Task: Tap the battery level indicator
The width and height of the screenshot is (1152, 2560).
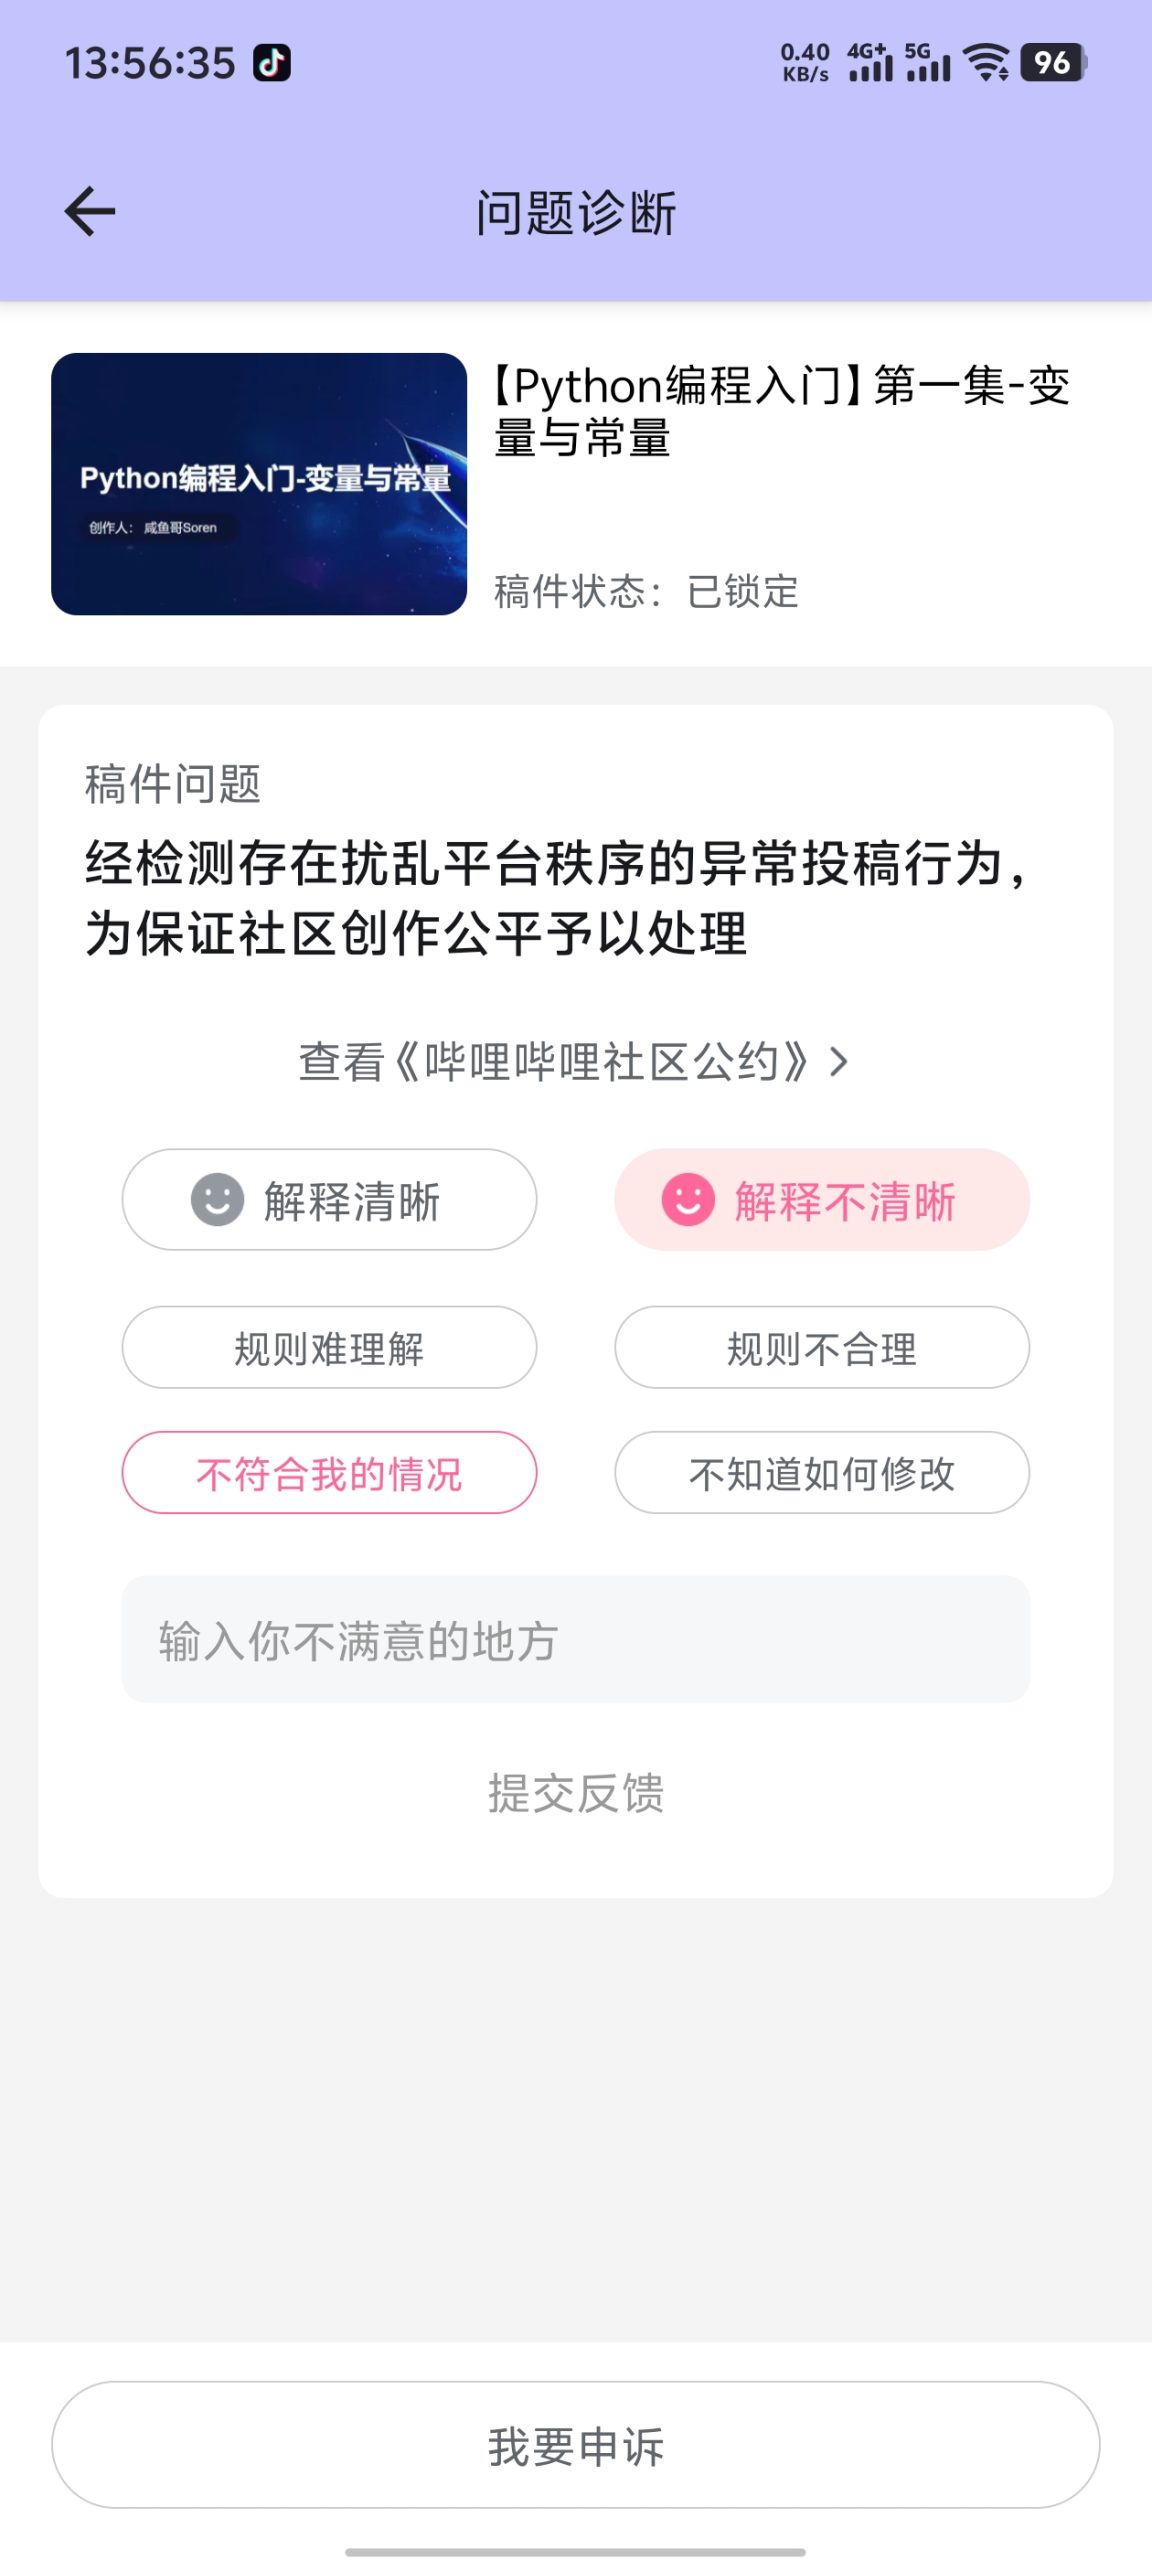Action: (1053, 63)
